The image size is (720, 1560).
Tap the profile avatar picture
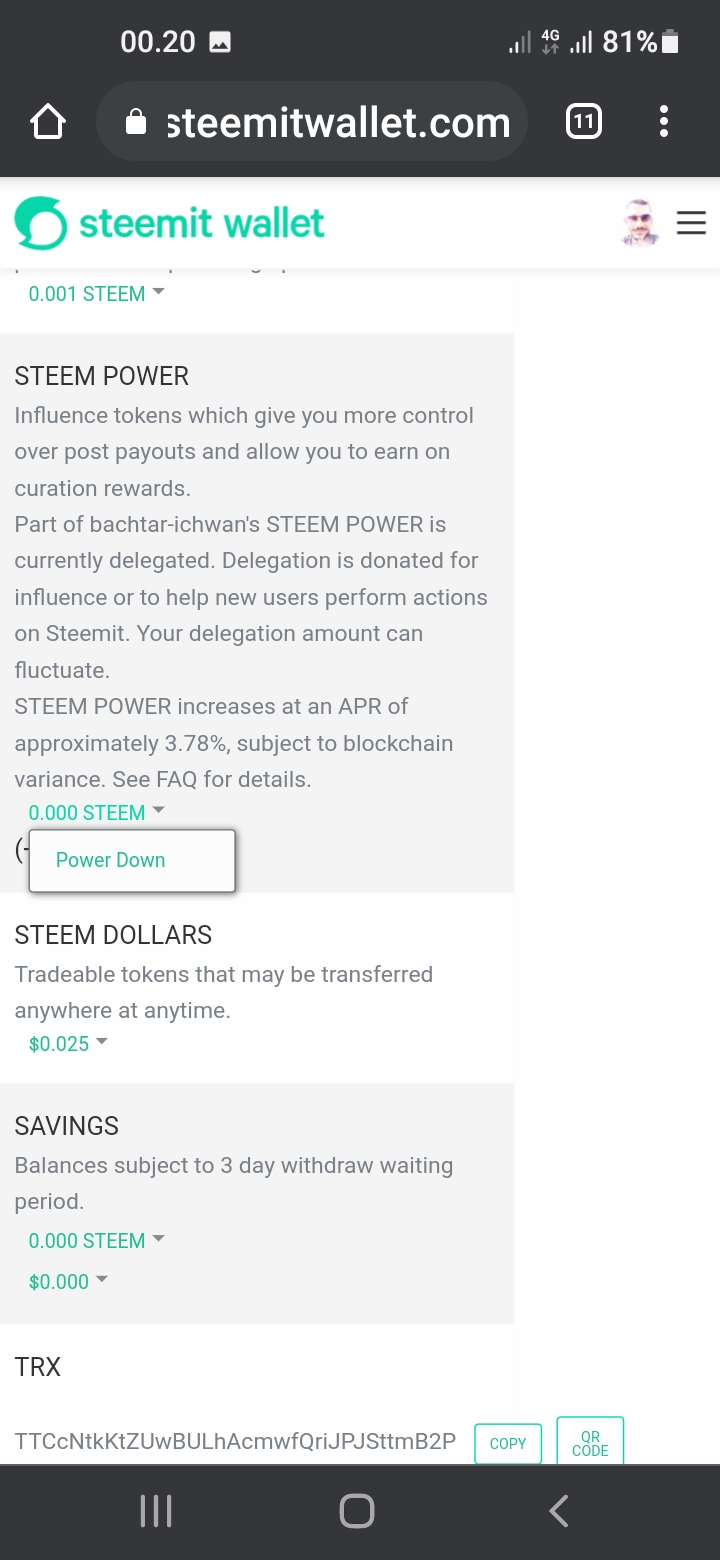click(638, 222)
